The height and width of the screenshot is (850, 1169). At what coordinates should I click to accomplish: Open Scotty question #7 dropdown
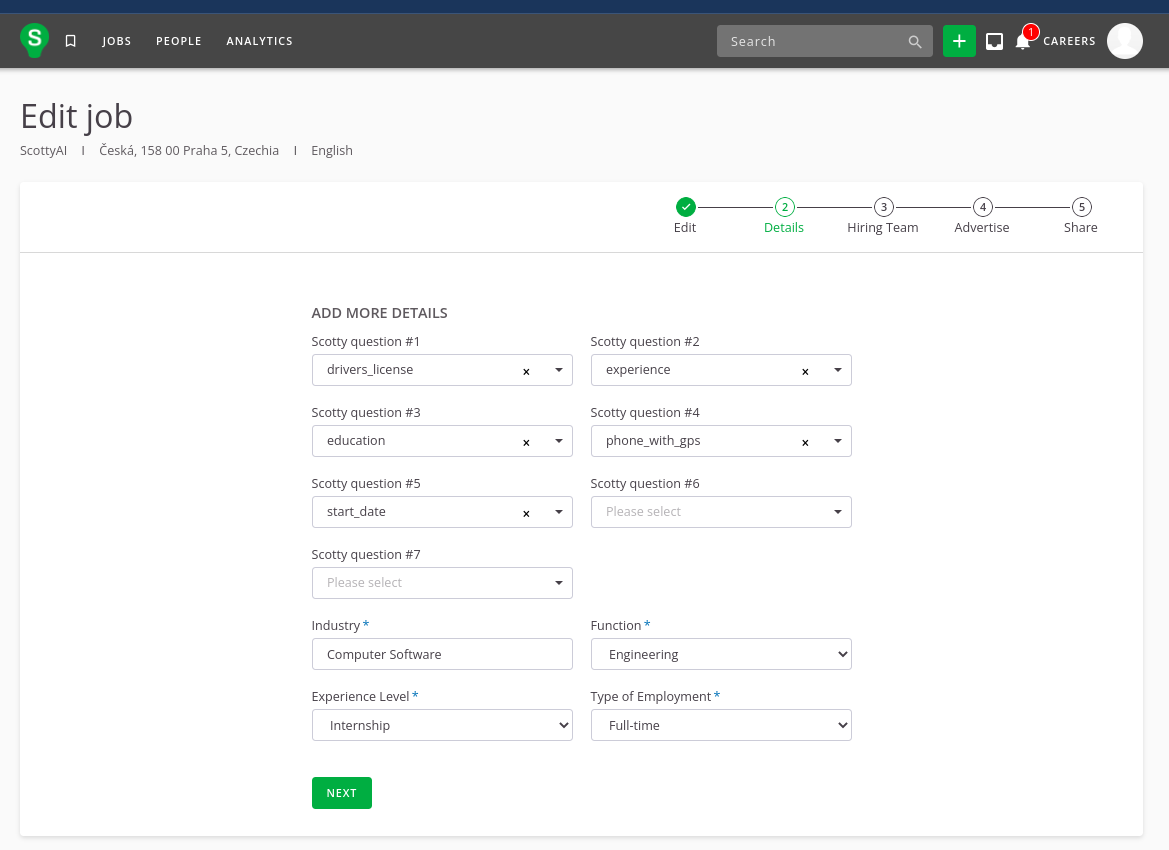[442, 583]
